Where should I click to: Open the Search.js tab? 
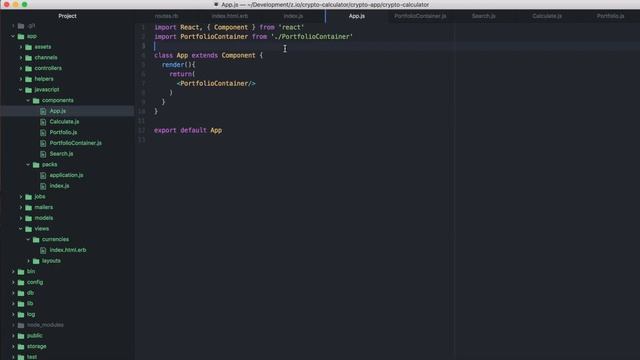(484, 16)
